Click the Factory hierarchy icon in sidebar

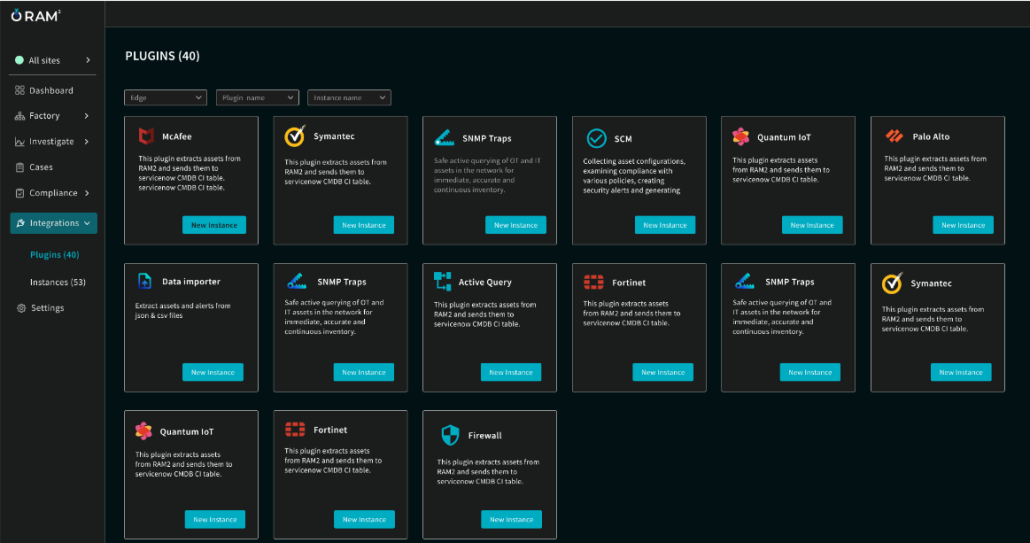point(20,116)
